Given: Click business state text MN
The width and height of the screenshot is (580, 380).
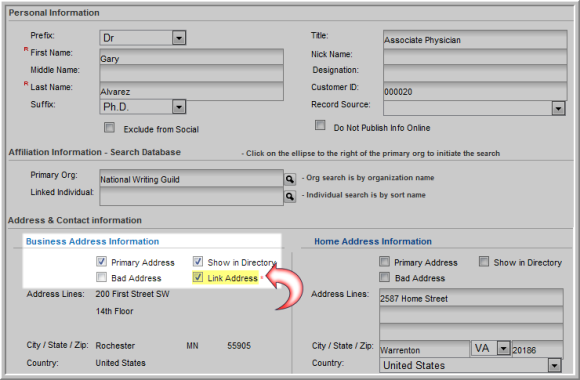Looking at the screenshot, I should [192, 346].
